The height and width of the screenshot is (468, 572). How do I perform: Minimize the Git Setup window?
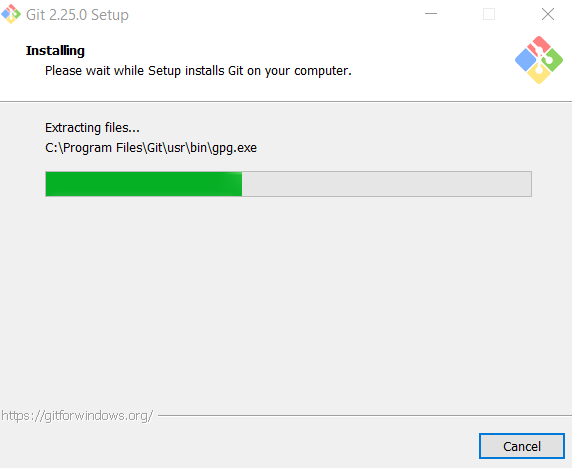pyautogui.click(x=431, y=14)
